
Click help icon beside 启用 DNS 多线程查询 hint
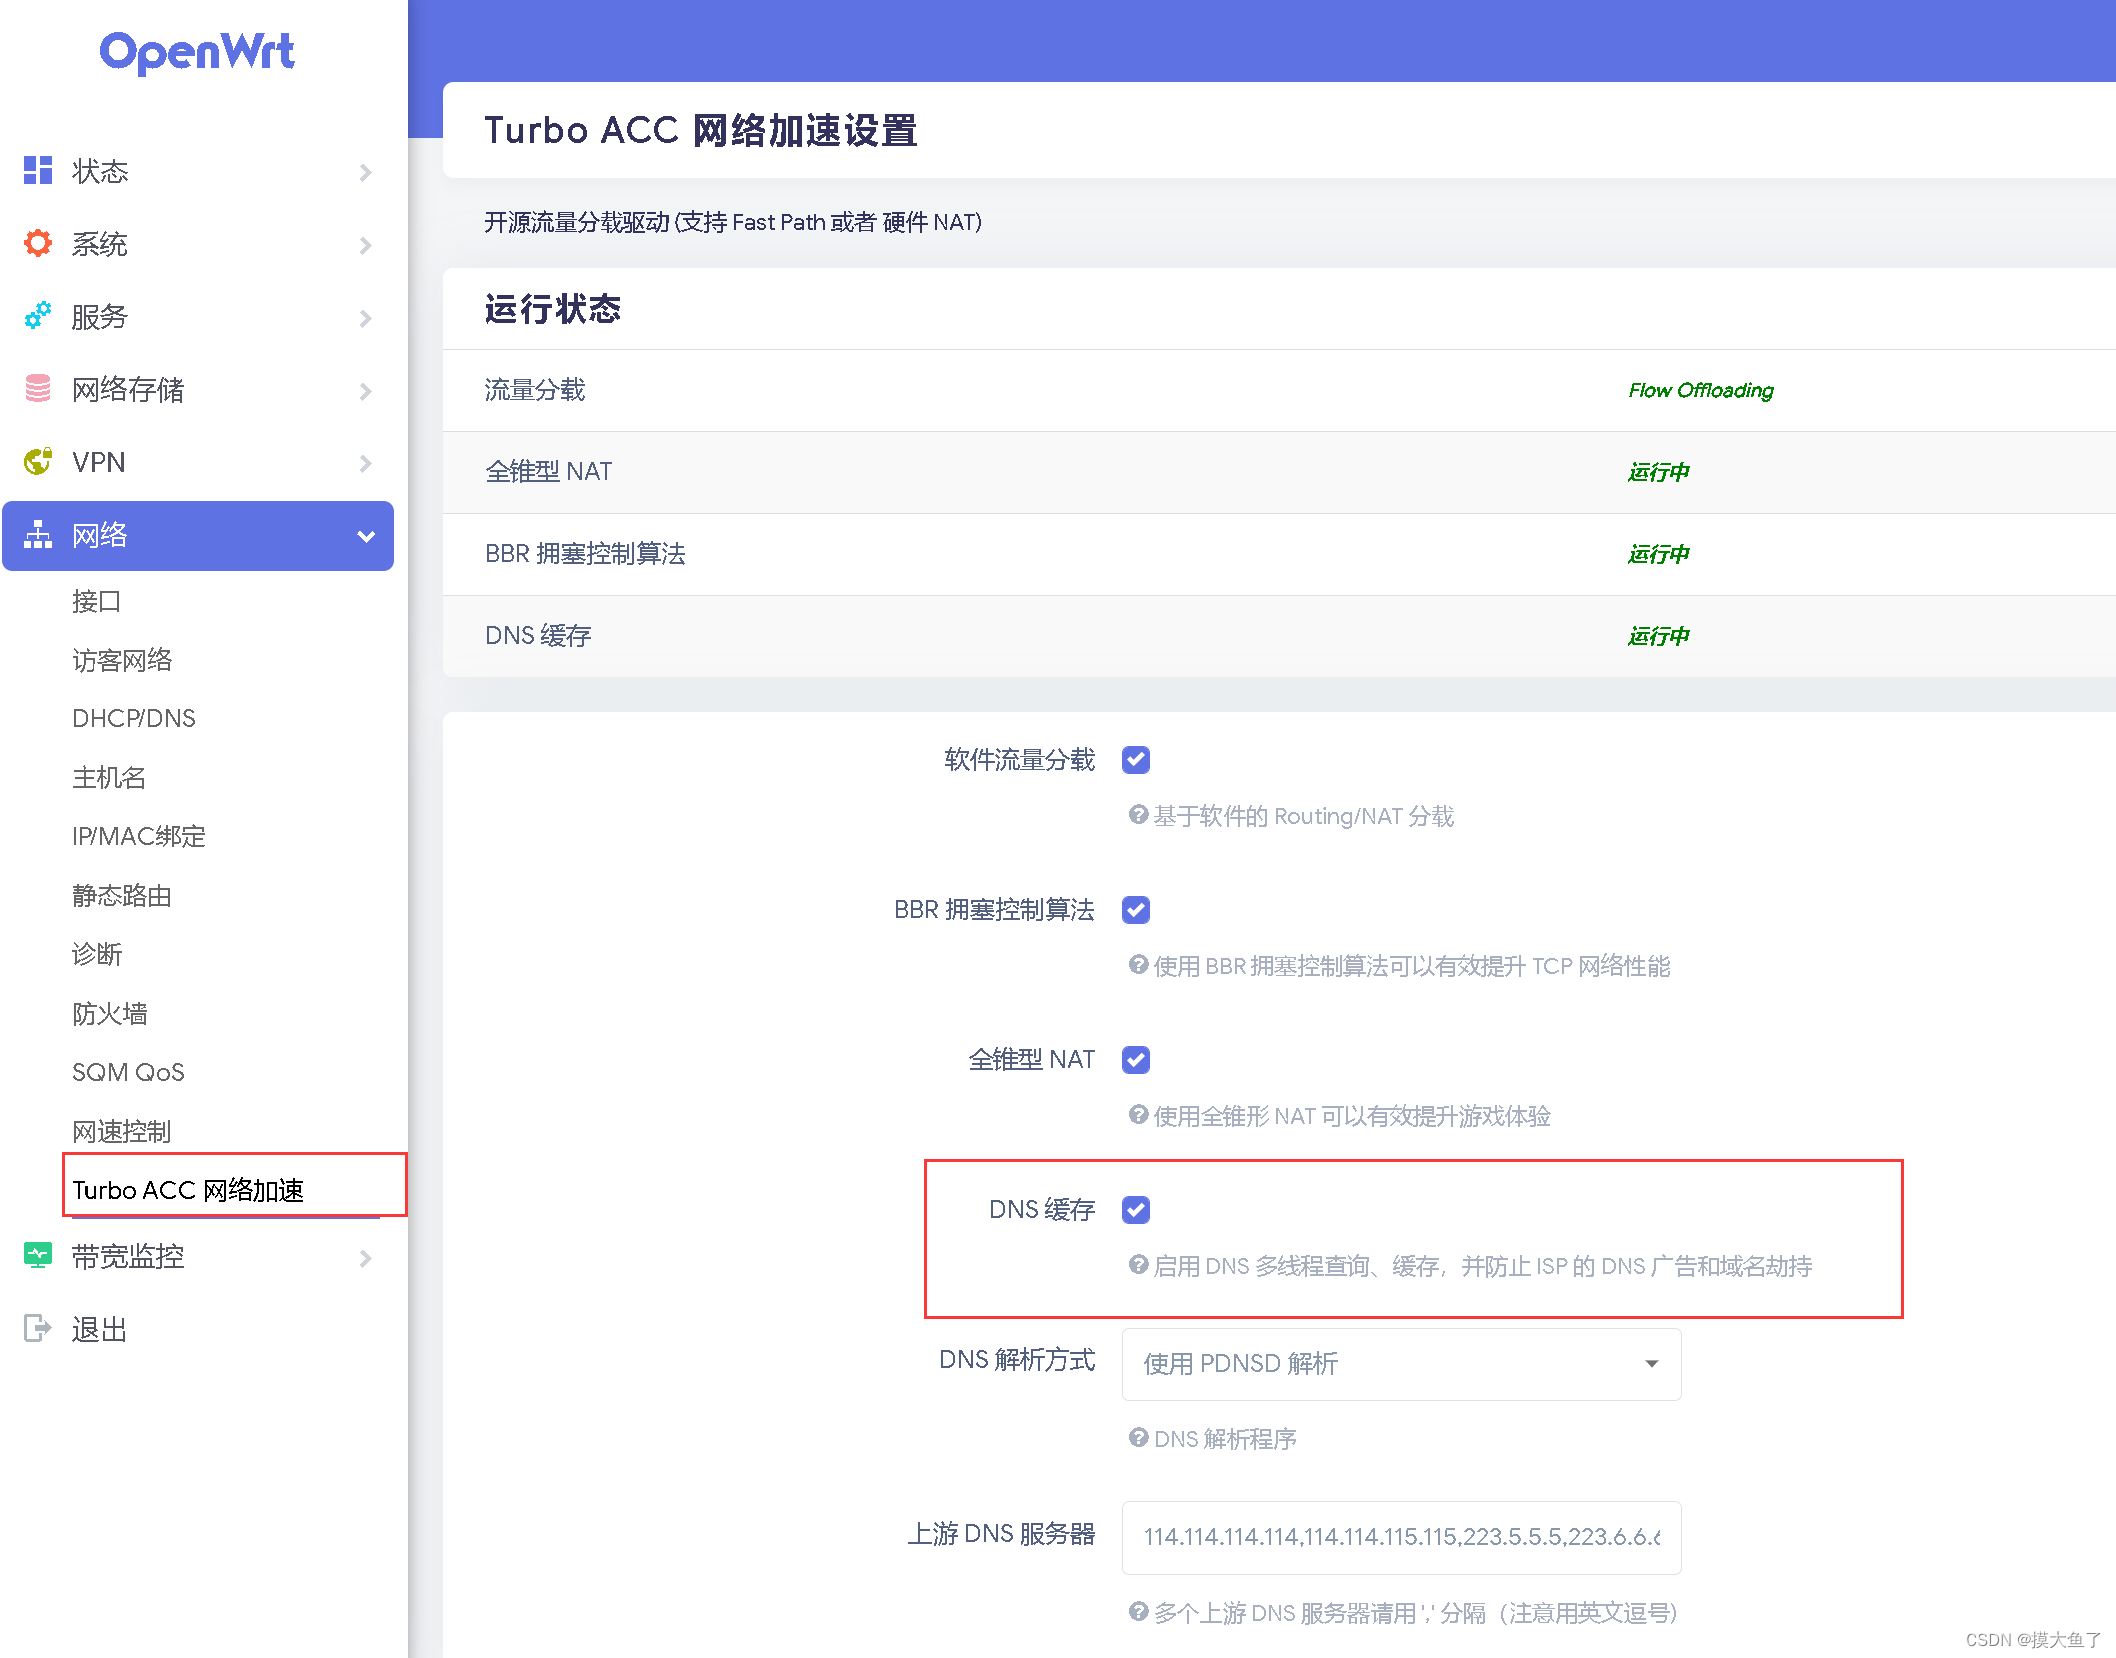1138,1265
